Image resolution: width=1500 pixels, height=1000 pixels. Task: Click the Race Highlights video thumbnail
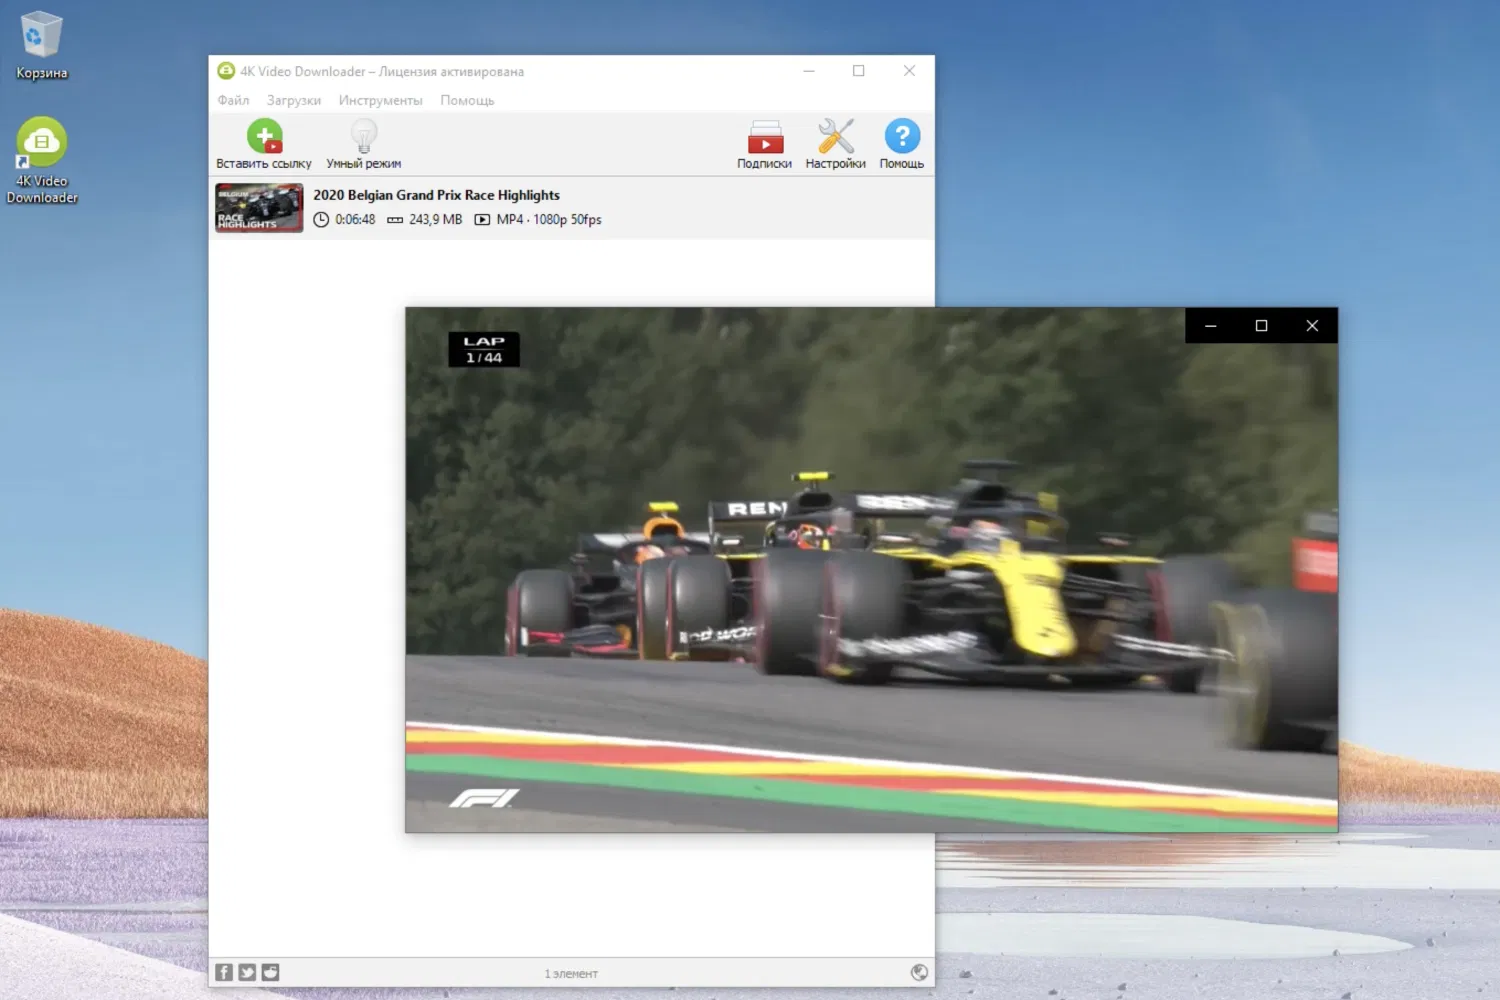(258, 207)
